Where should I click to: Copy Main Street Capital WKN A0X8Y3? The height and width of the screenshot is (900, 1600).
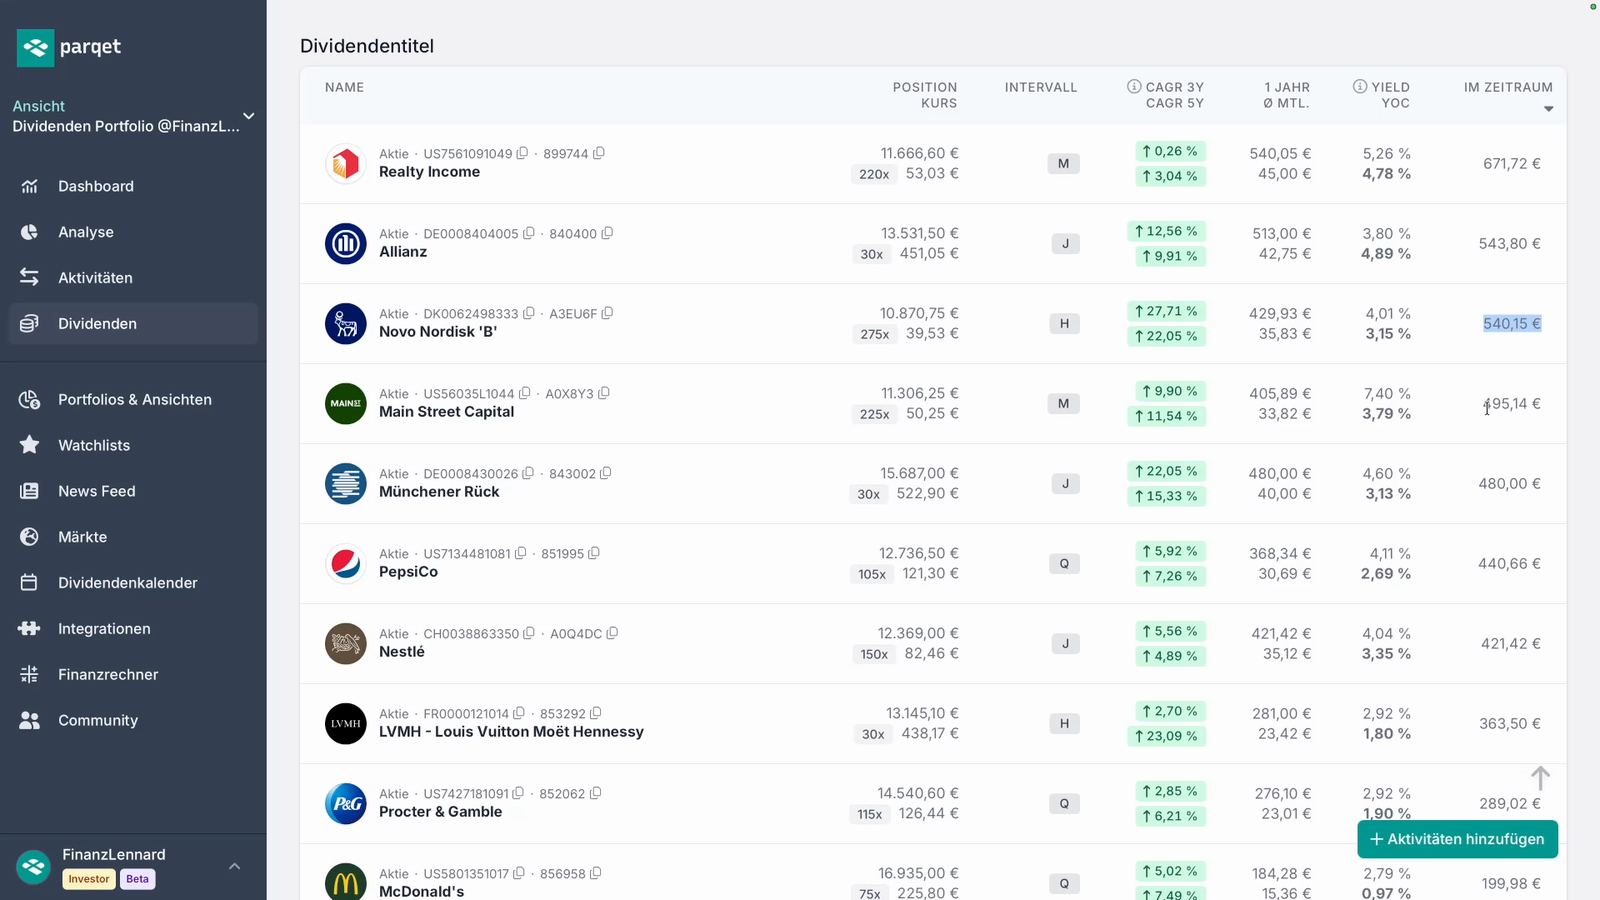pos(604,393)
